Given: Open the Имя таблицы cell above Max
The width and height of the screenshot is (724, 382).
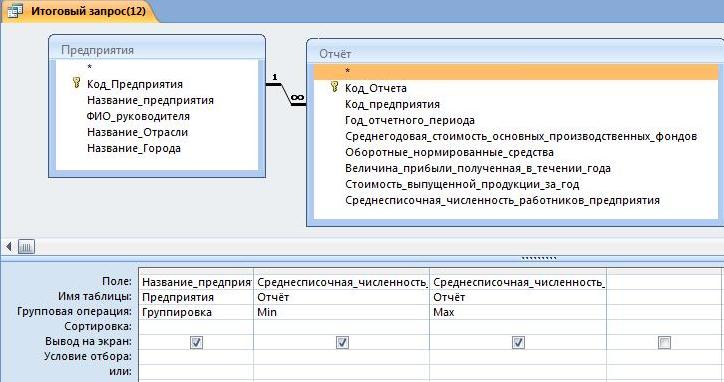Looking at the screenshot, I should tap(518, 297).
